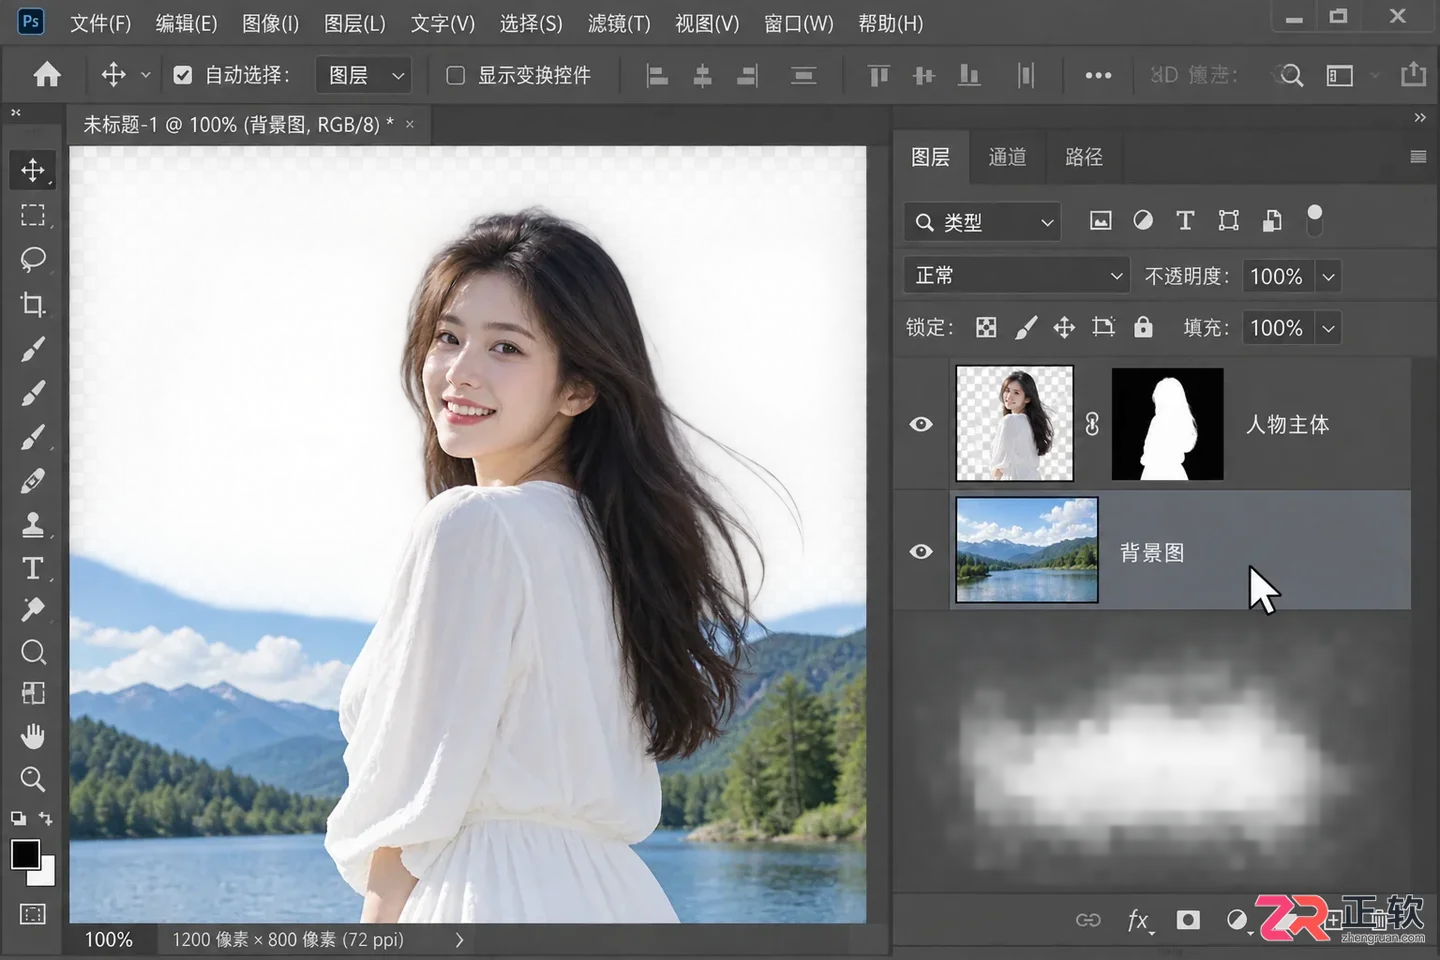The width and height of the screenshot is (1440, 960).
Task: Select the Rectangular Marquee tool
Action: (x=32, y=215)
